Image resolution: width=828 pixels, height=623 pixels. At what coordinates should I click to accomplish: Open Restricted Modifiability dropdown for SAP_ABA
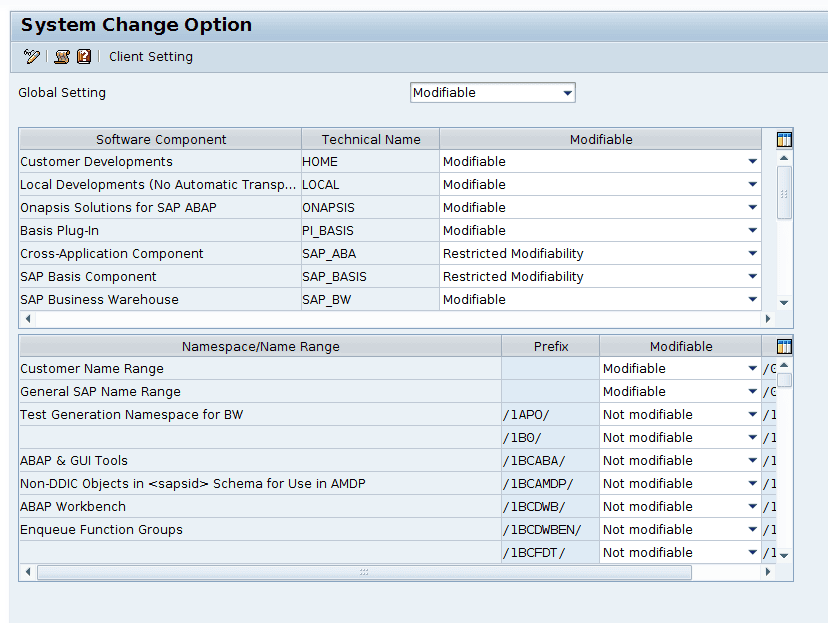(x=751, y=253)
